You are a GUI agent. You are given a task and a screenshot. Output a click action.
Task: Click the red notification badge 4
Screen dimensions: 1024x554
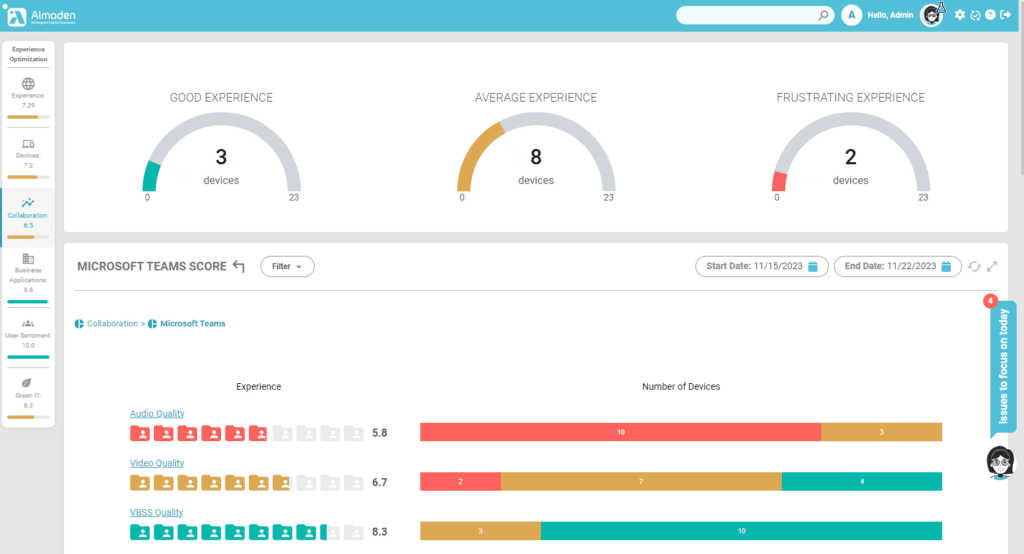(990, 301)
